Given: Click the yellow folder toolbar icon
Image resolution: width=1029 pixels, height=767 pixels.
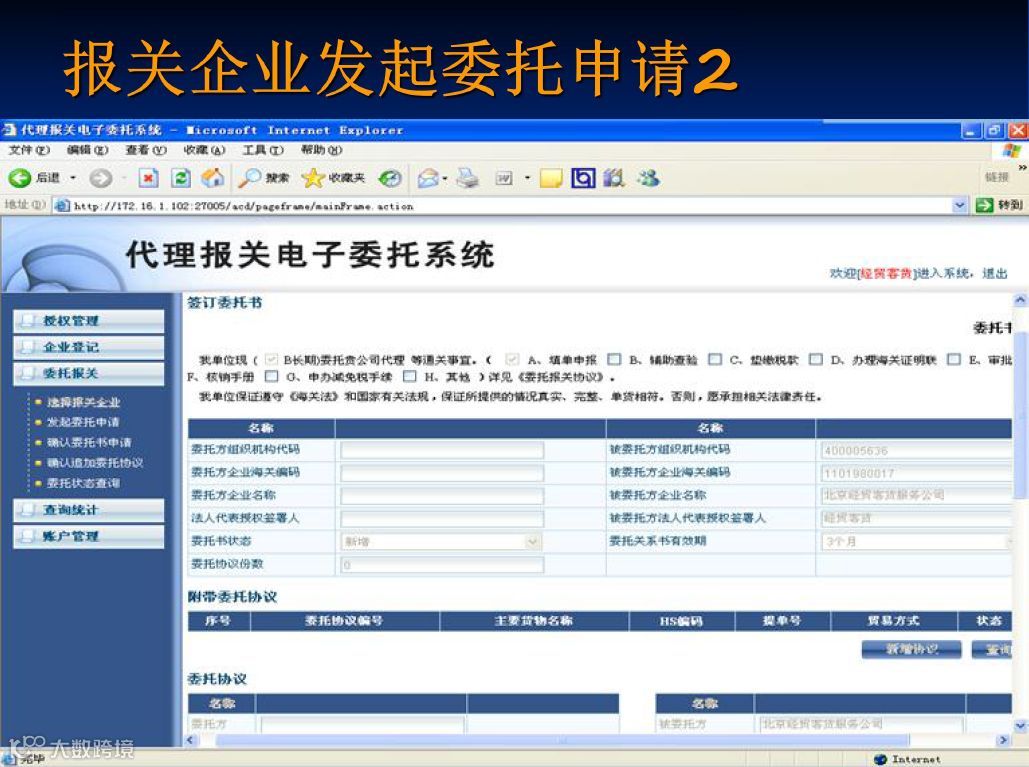Looking at the screenshot, I should point(551,178).
